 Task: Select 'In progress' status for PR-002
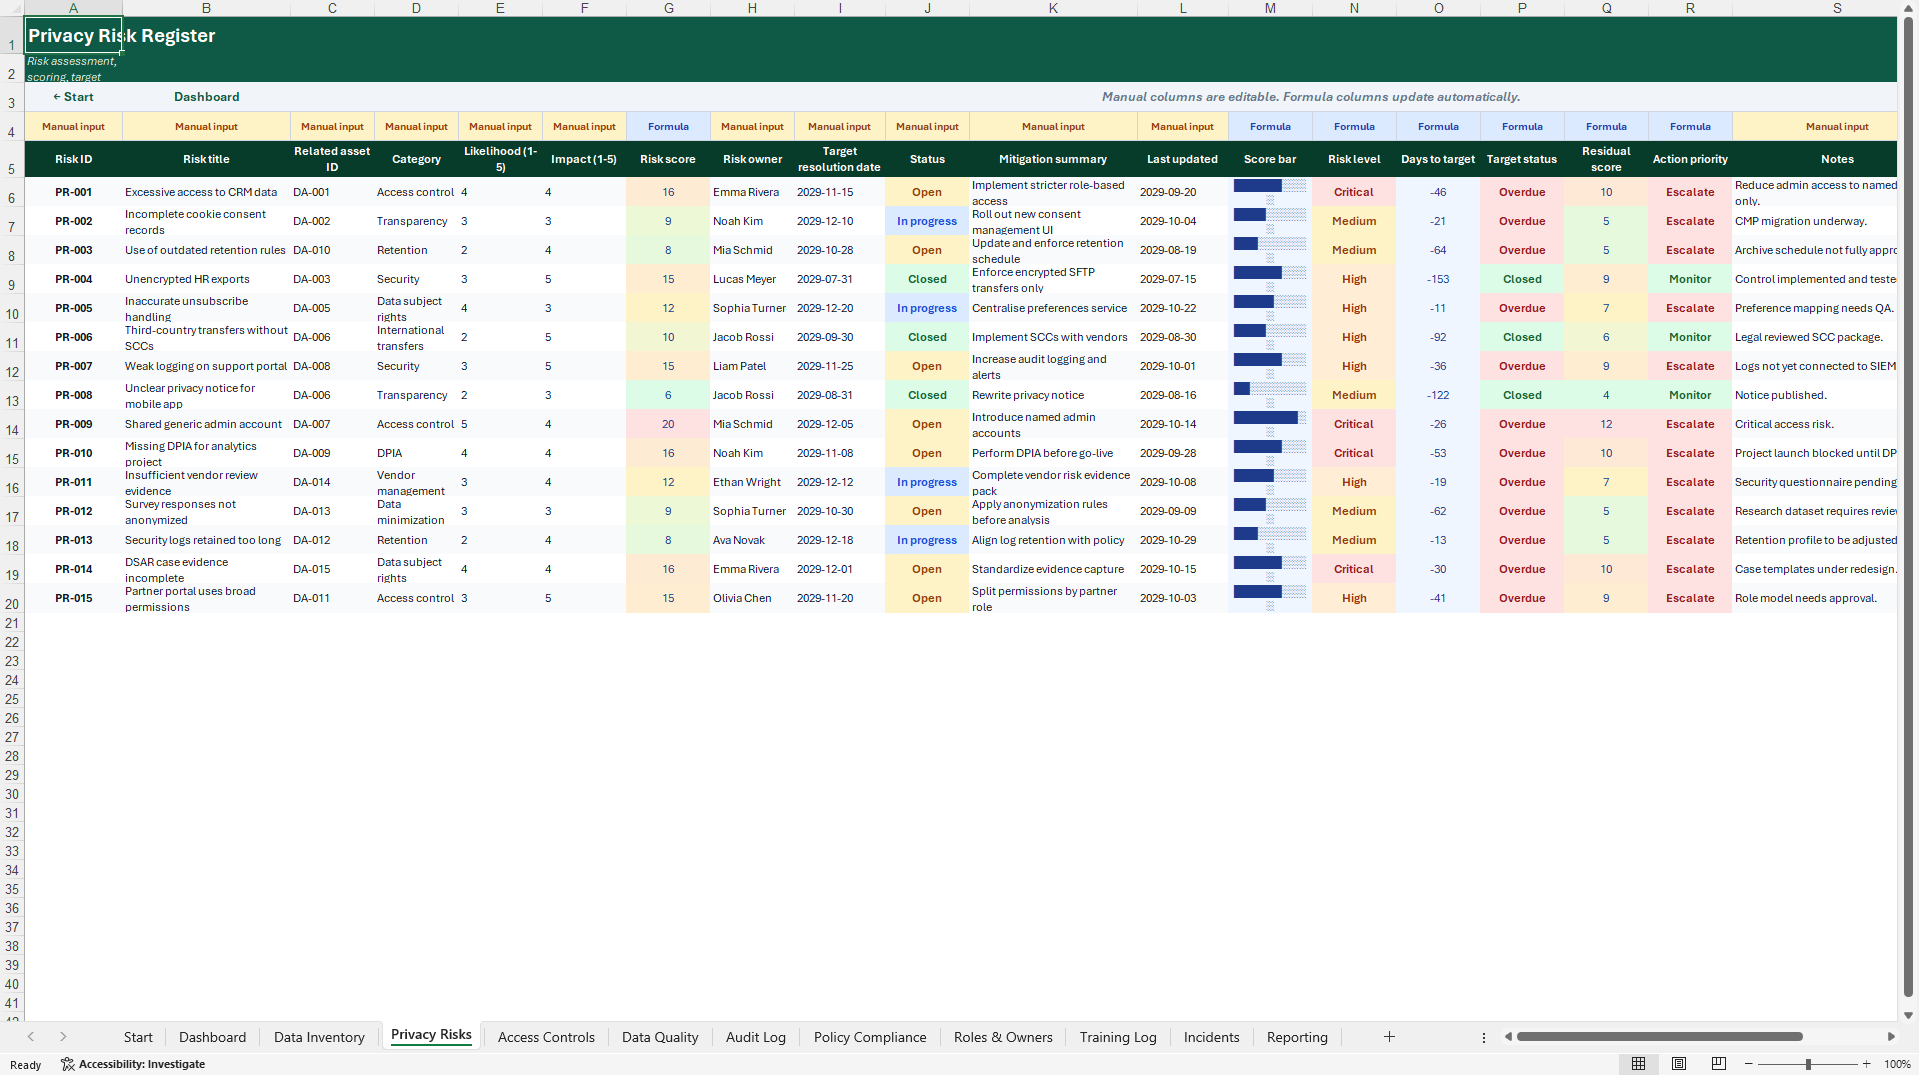coord(927,221)
